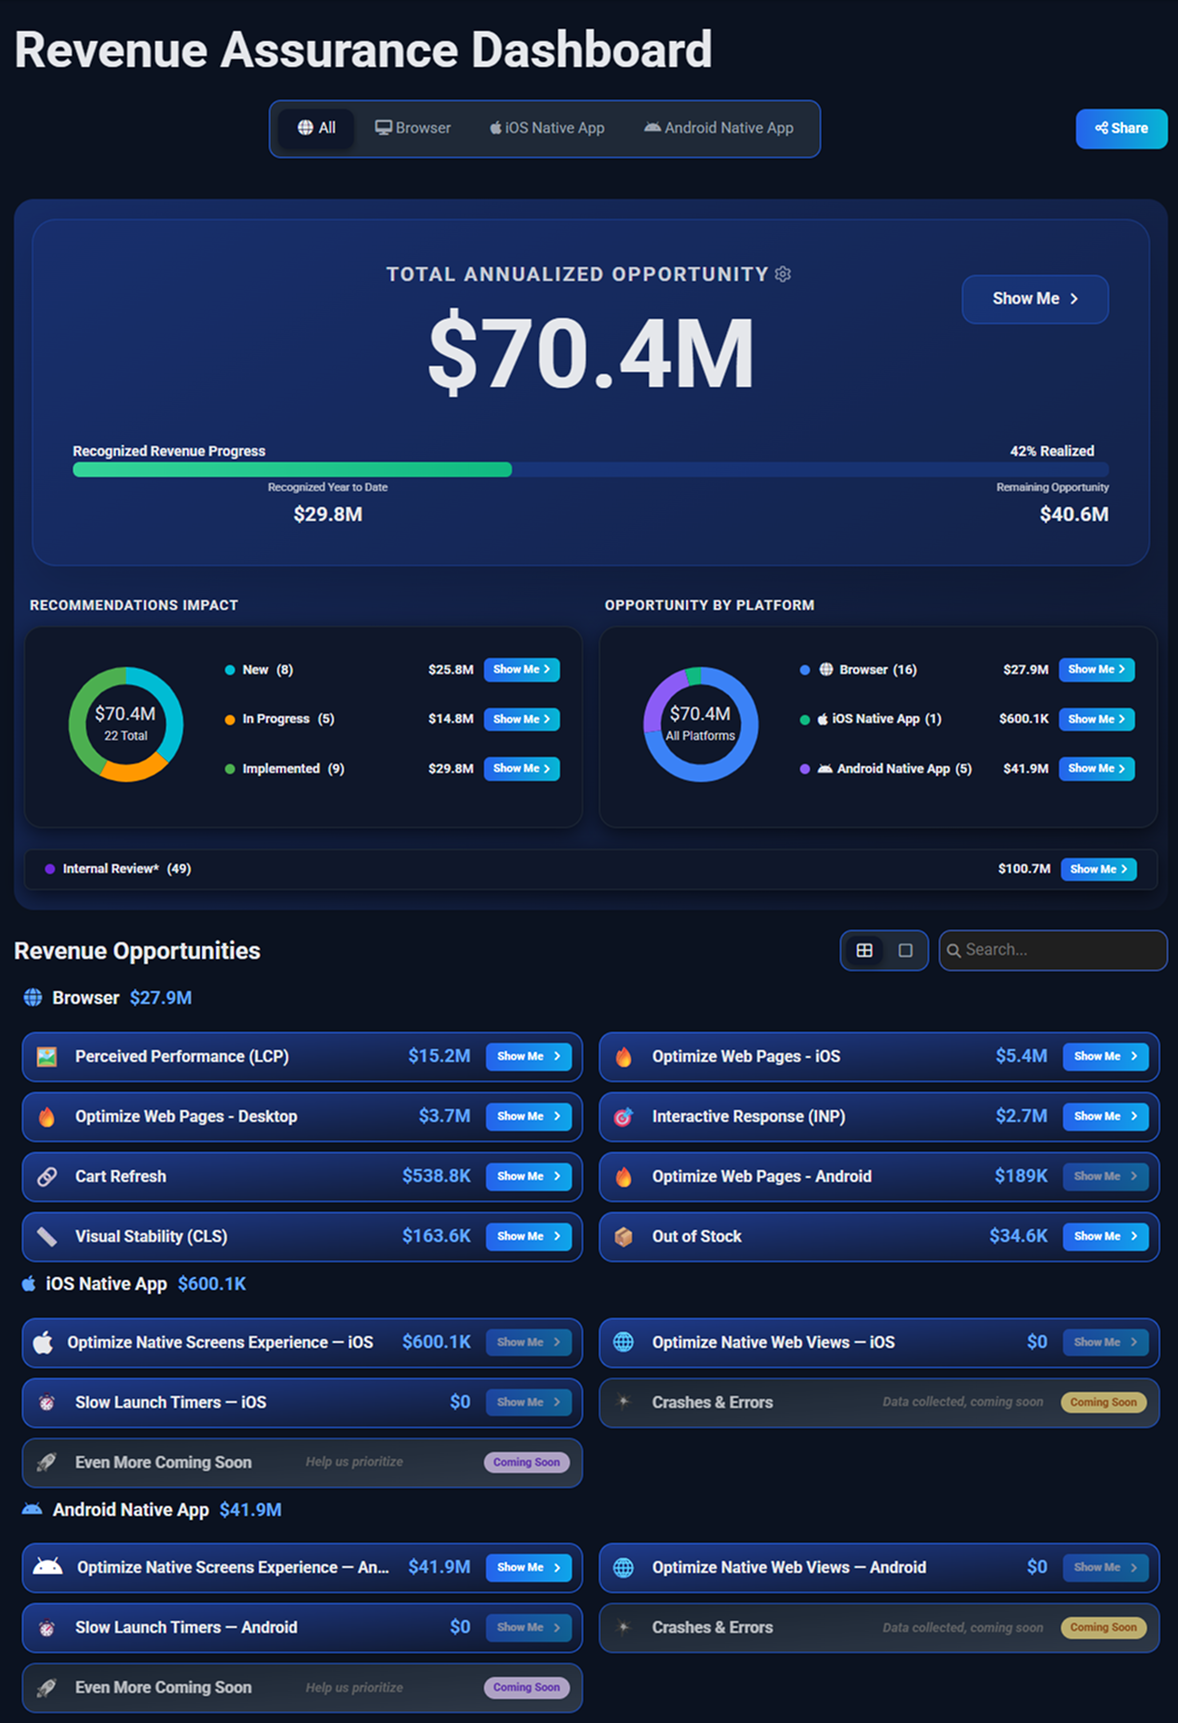Click the globe icon on Optimize Native Web Views — Android
1178x1723 pixels.
(x=623, y=1567)
